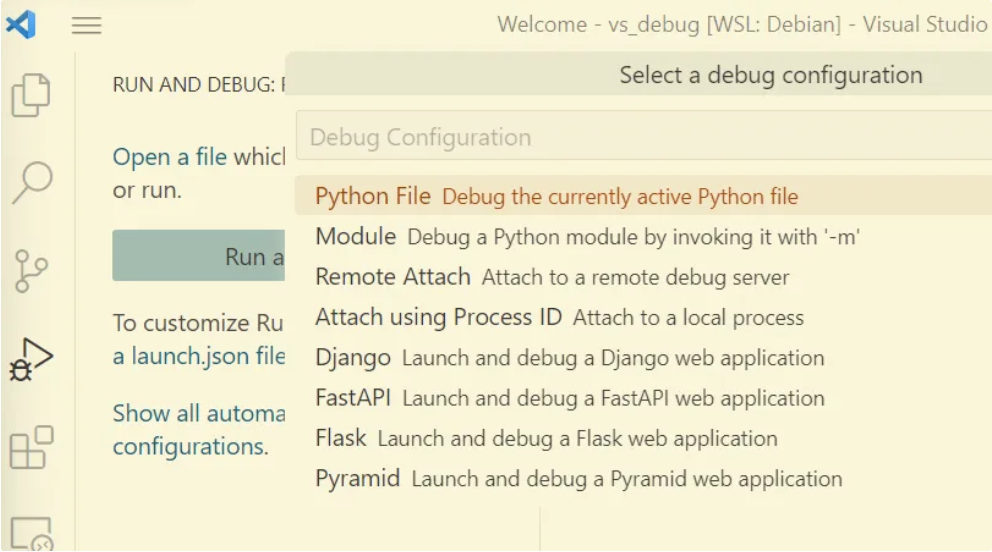
Task: Select Remote Attach debug configuration
Action: pos(643,277)
